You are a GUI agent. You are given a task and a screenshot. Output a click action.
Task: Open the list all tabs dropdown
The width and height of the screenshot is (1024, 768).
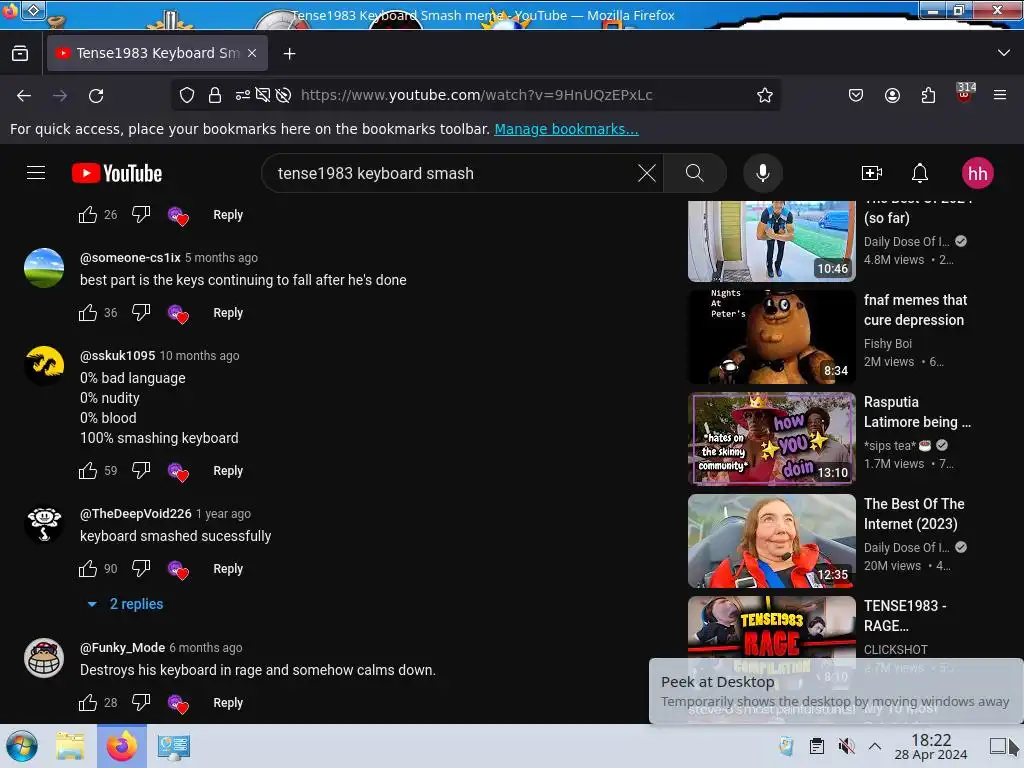point(1004,53)
